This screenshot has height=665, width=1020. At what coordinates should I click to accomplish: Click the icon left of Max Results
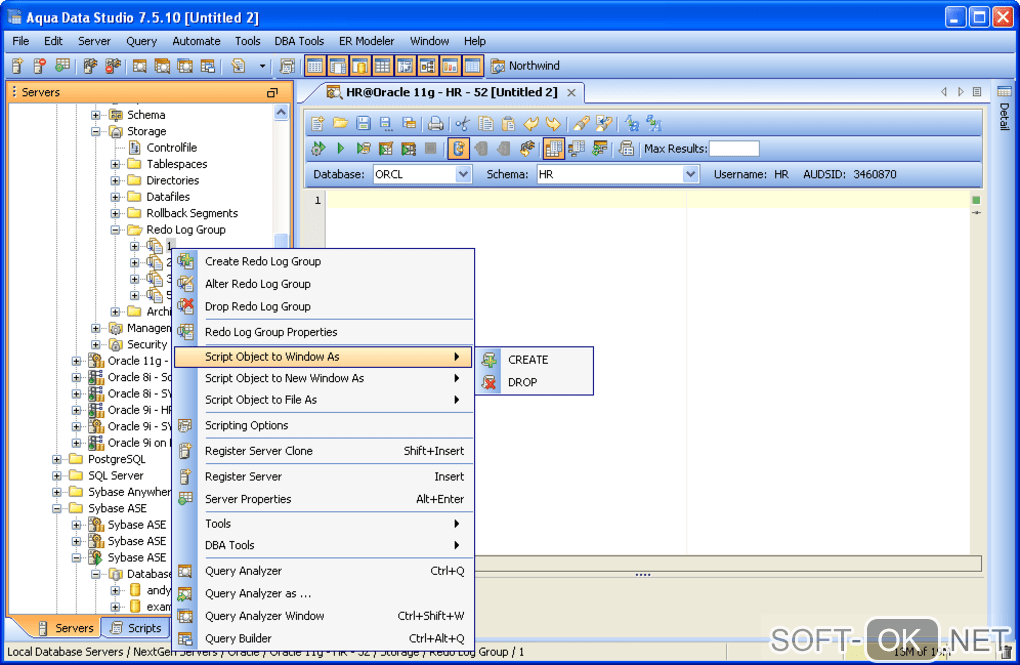click(x=626, y=148)
